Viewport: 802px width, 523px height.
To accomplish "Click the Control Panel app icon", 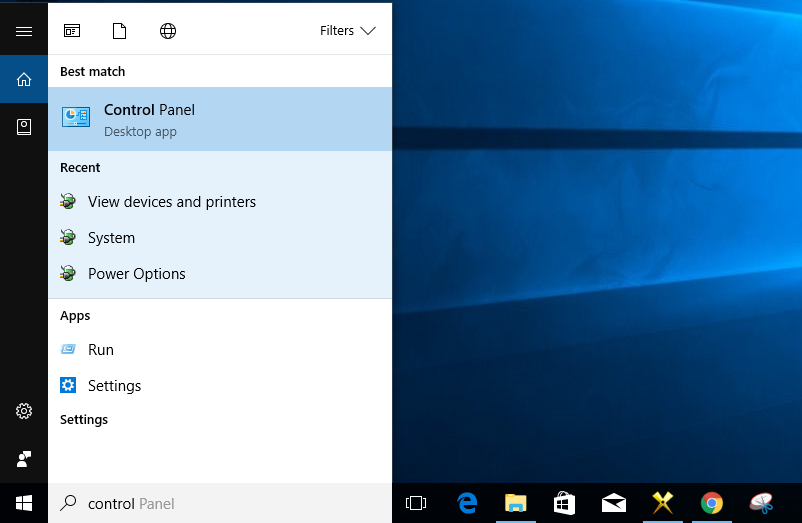I will tap(76, 117).
